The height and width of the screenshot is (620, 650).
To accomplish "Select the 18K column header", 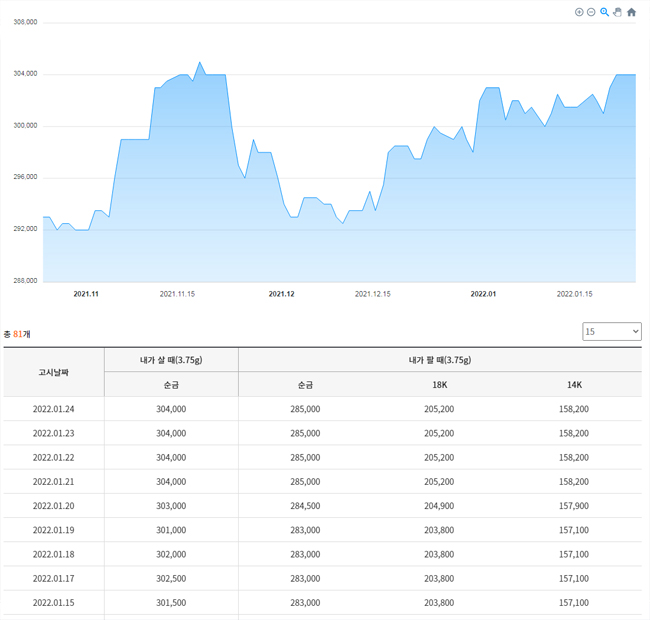I will [439, 384].
